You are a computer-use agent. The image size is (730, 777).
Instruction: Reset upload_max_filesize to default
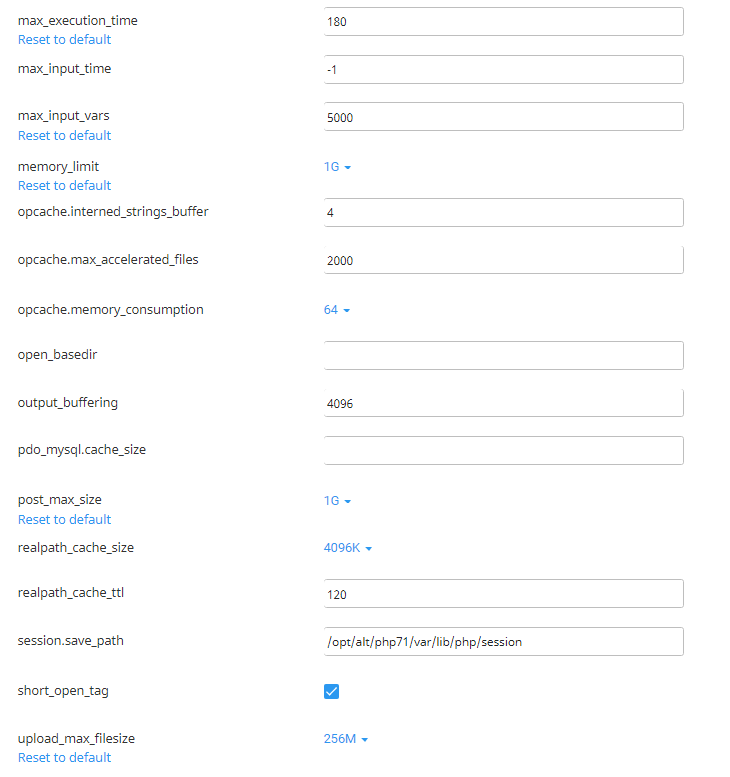tap(64, 758)
